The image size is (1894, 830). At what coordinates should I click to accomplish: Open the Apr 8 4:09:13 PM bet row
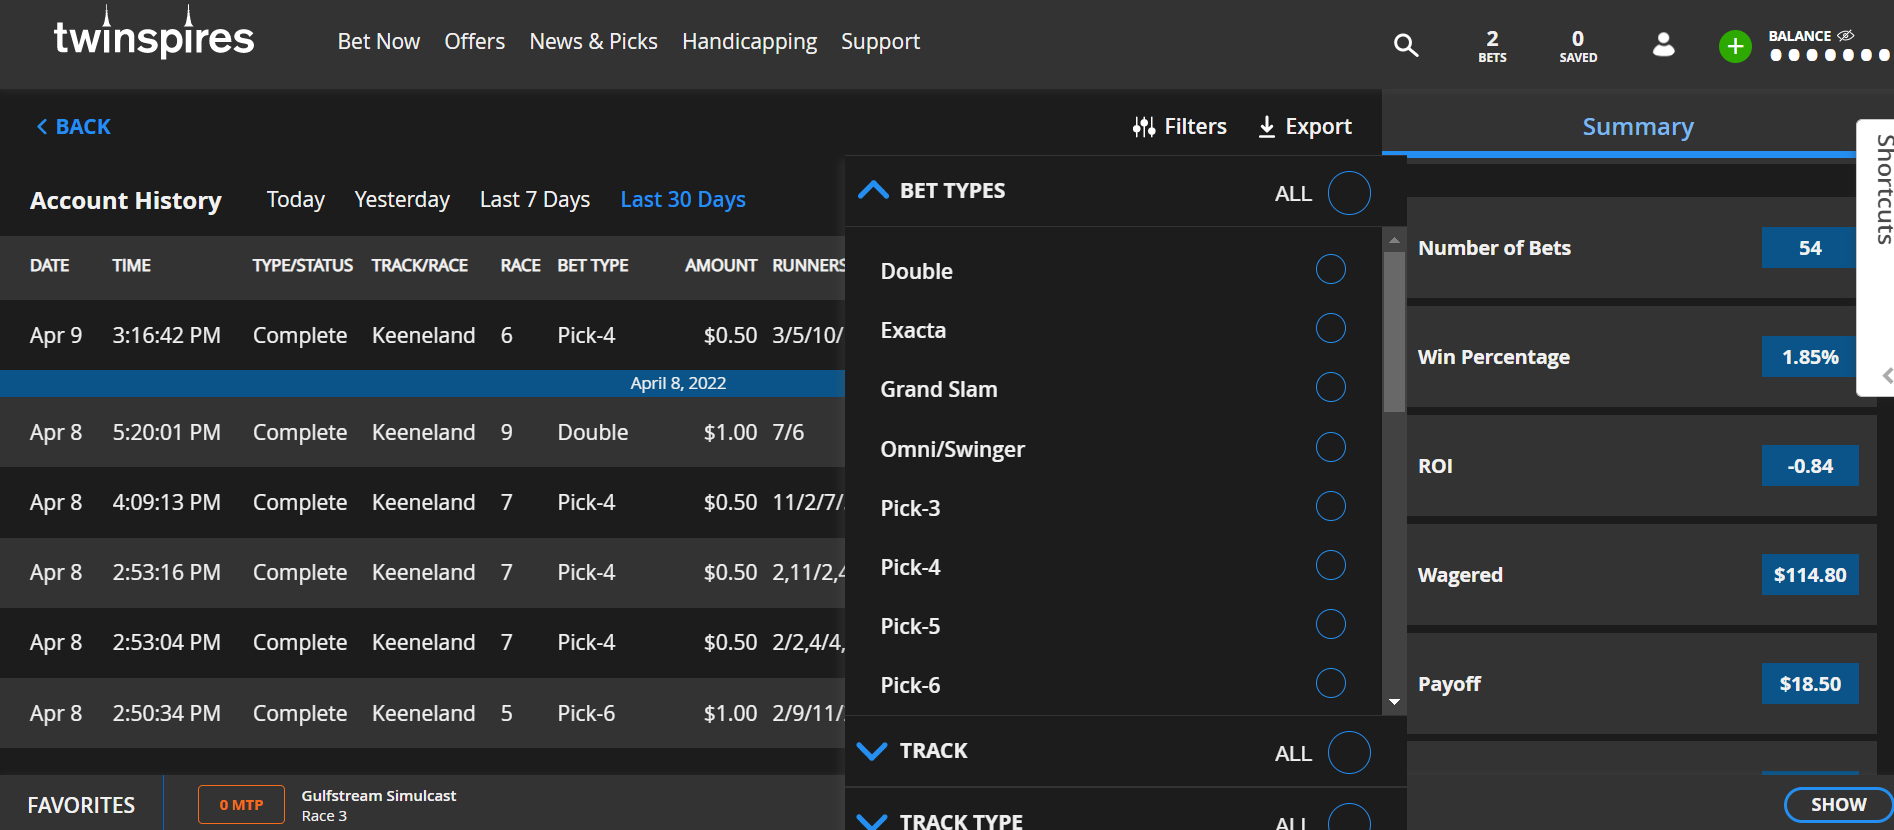click(x=423, y=502)
